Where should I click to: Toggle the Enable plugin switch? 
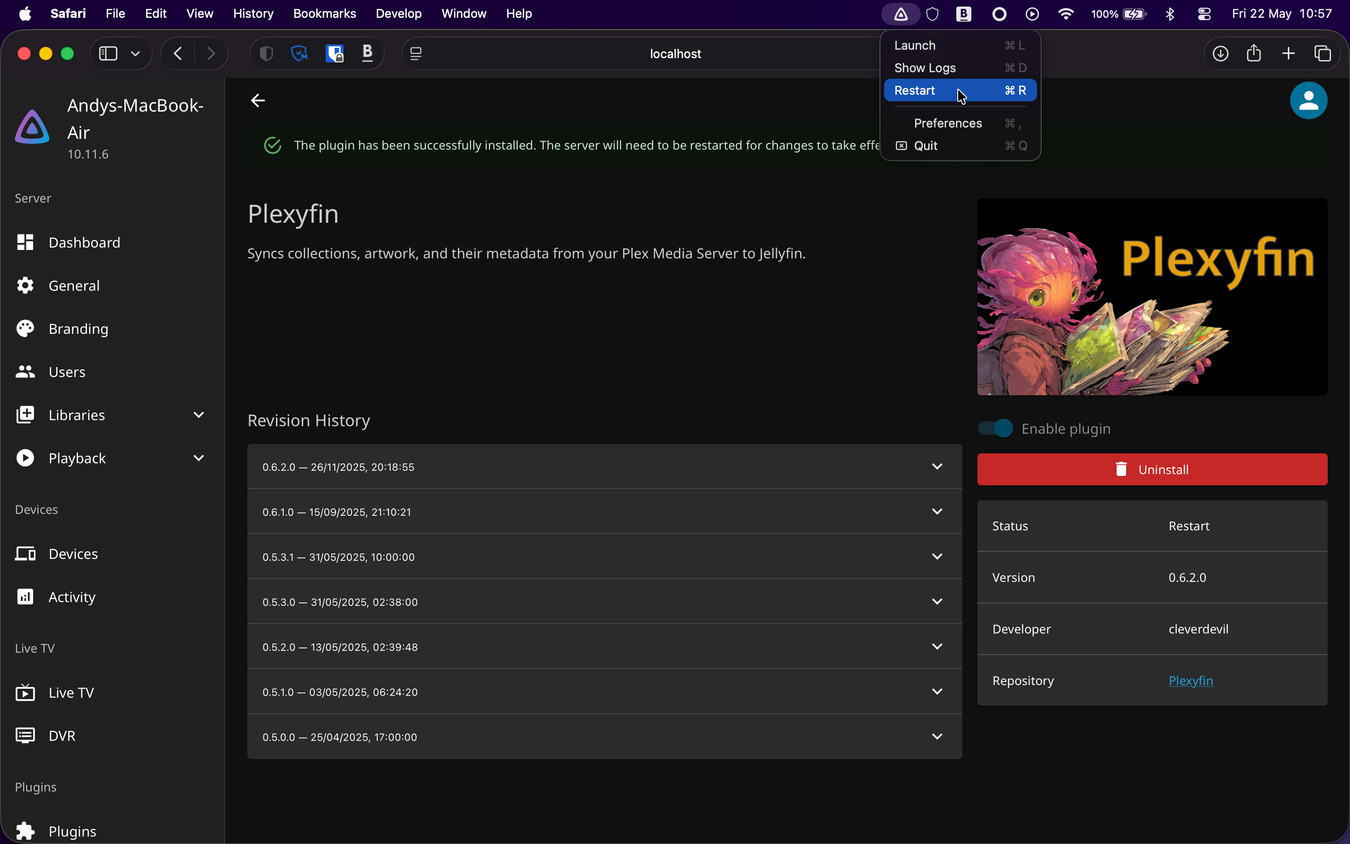pos(995,428)
